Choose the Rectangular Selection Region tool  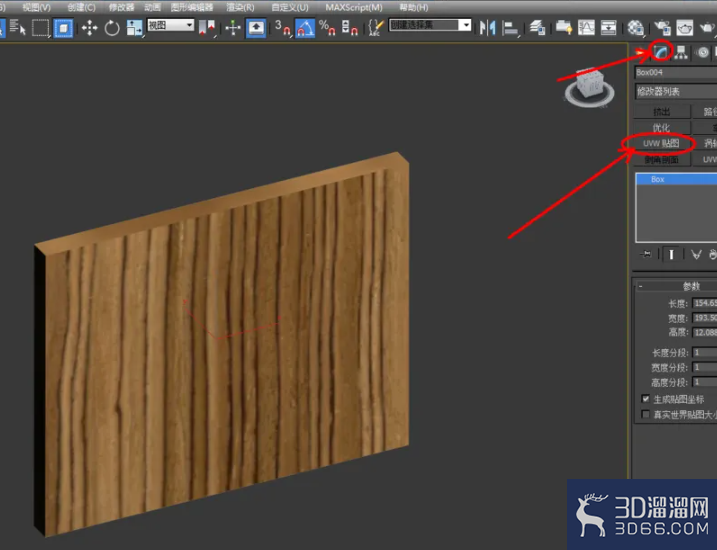tap(40, 28)
